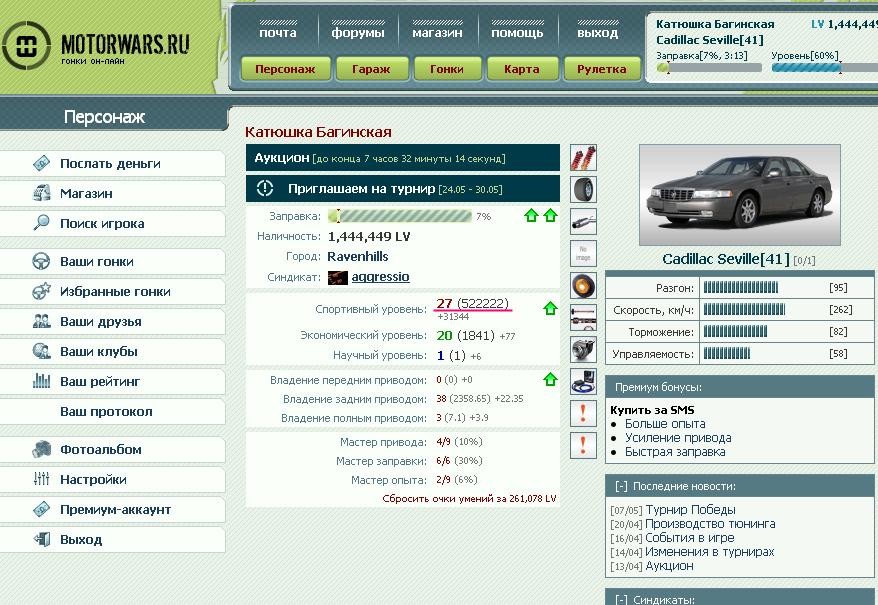
Task: Click the cash amount 1,444,449 LV
Action: click(369, 236)
